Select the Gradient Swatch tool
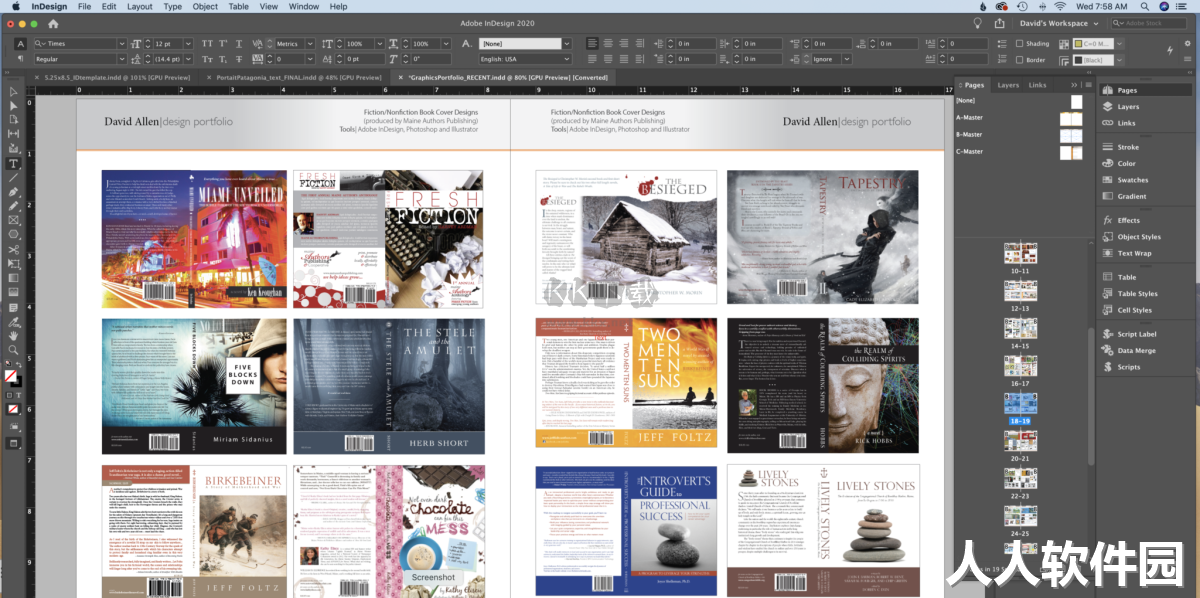Viewport: 1200px width, 598px height. pyautogui.click(x=13, y=277)
